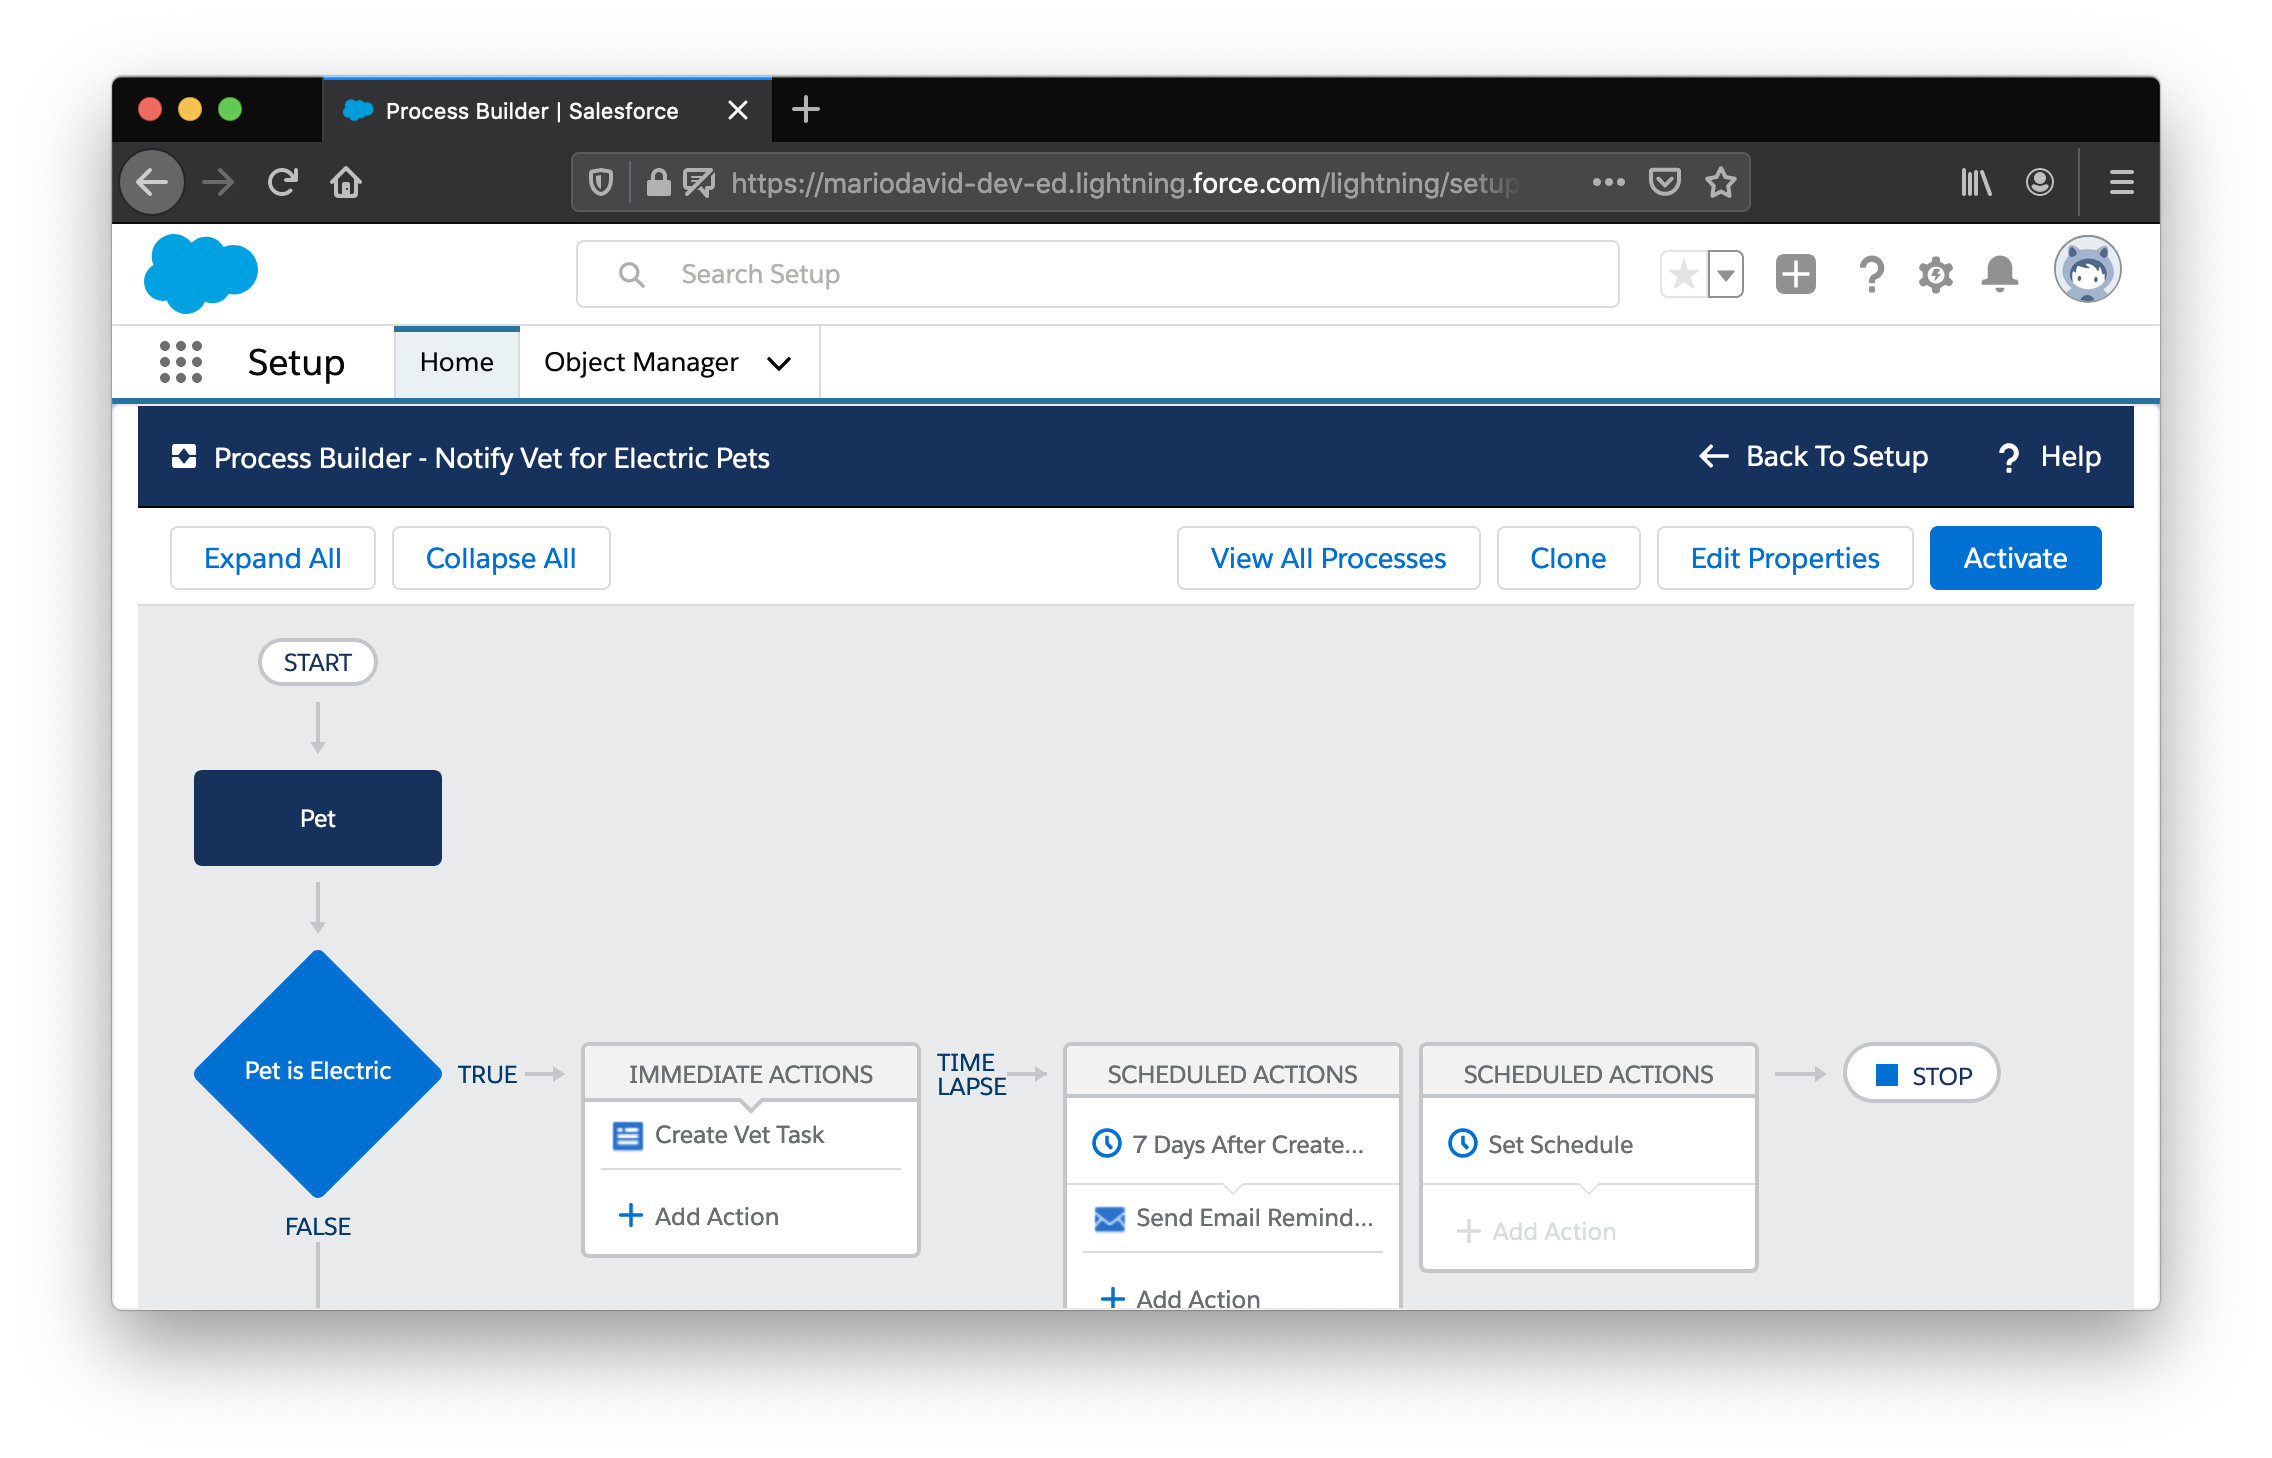Image resolution: width=2272 pixels, height=1458 pixels.
Task: Select the Object Manager tab
Action: tap(641, 362)
